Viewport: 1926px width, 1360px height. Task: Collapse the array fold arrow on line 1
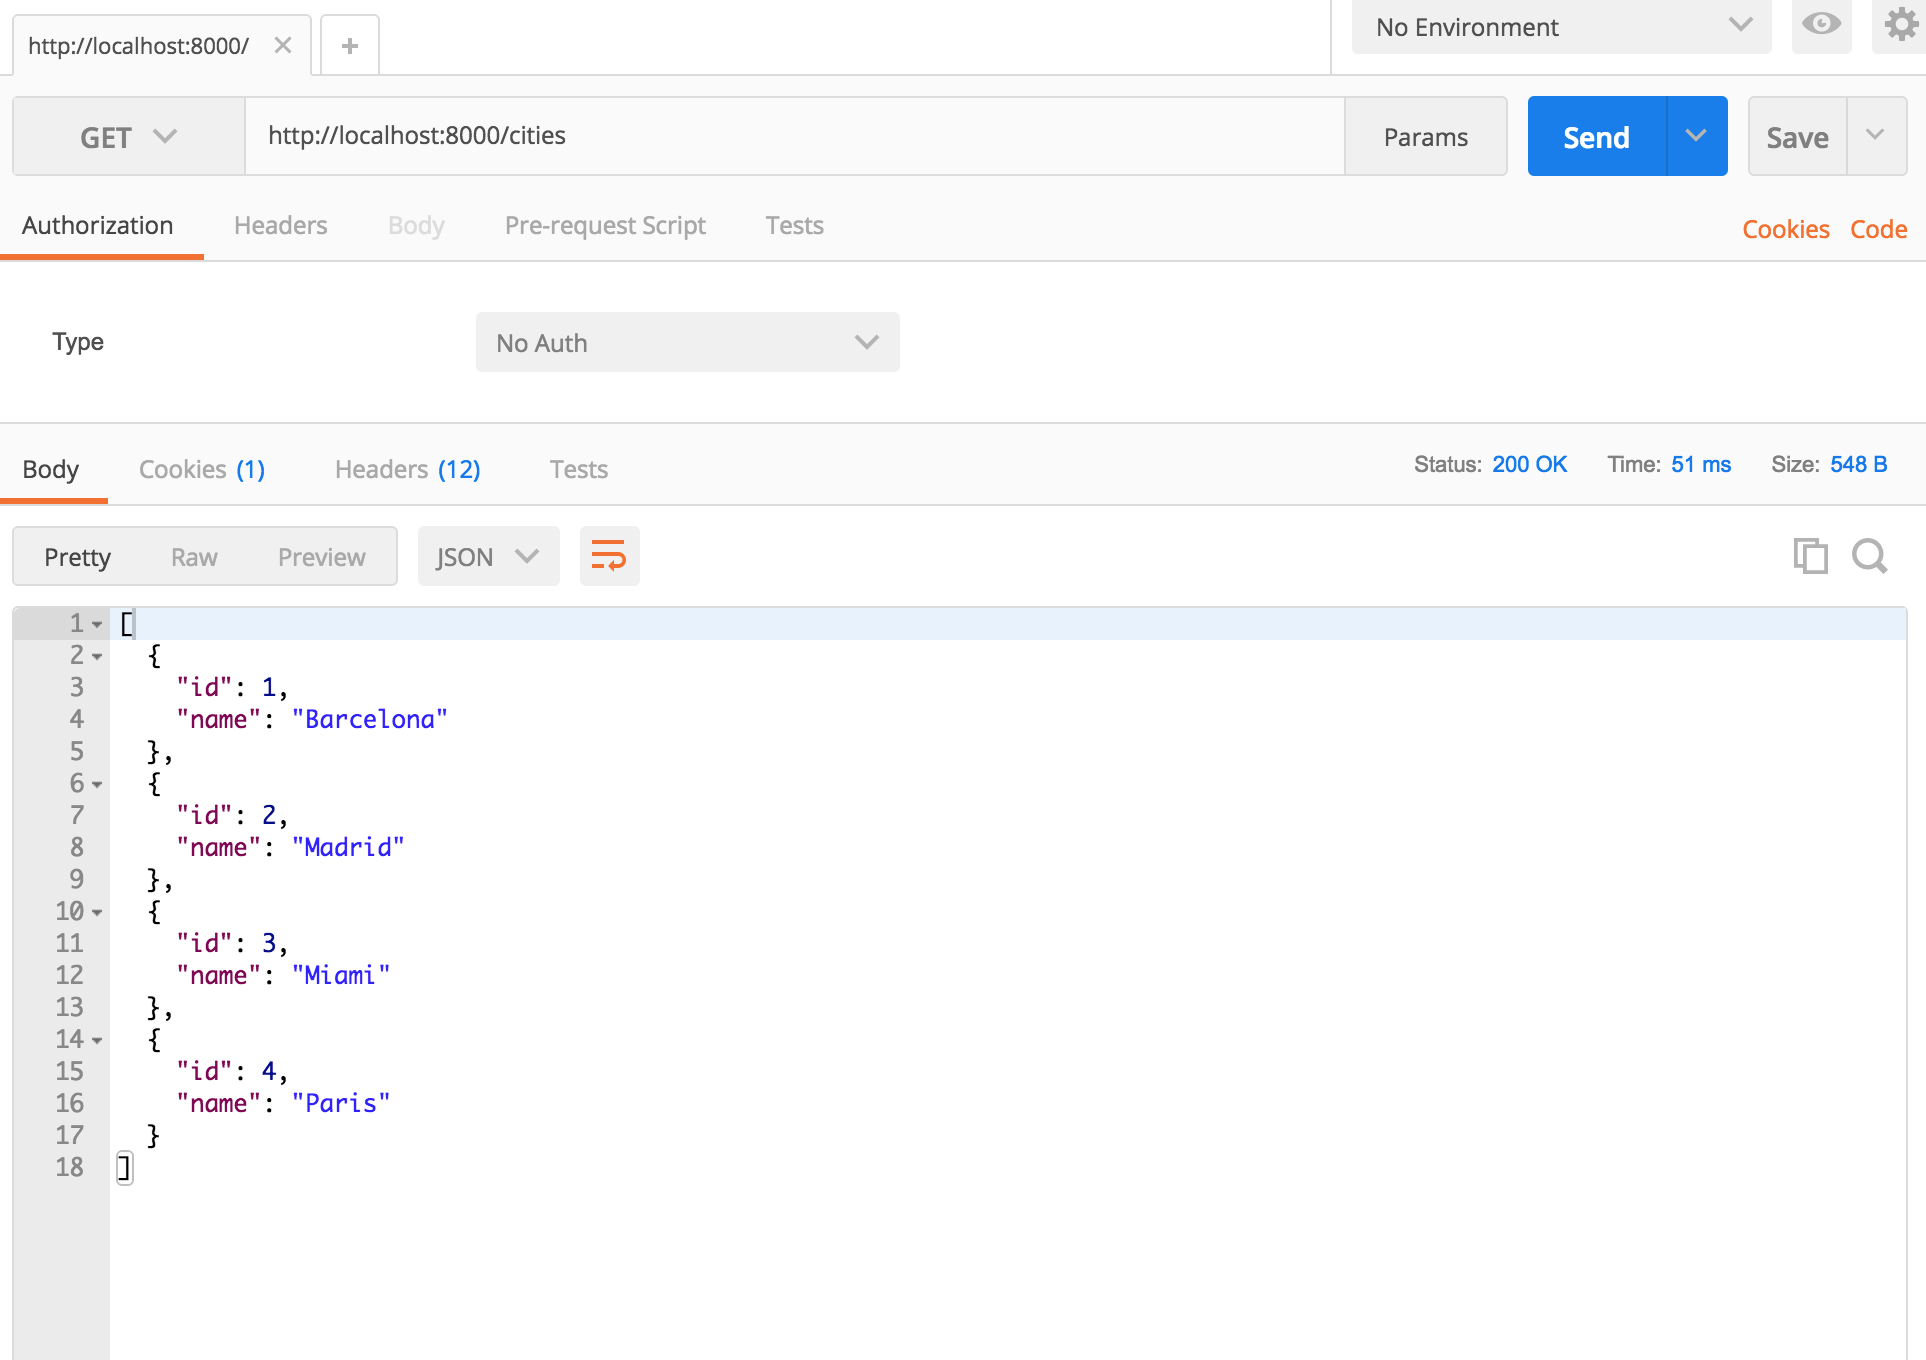(97, 624)
